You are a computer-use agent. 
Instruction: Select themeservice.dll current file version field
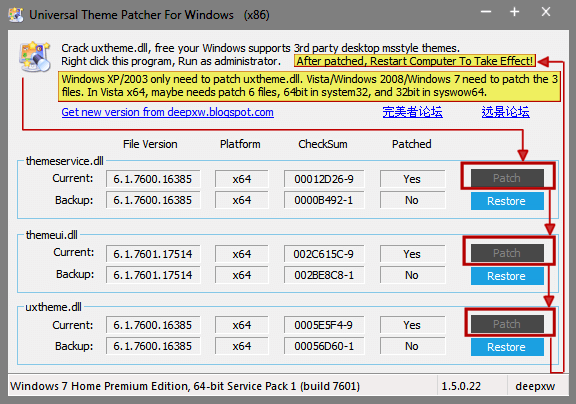pyautogui.click(x=153, y=179)
